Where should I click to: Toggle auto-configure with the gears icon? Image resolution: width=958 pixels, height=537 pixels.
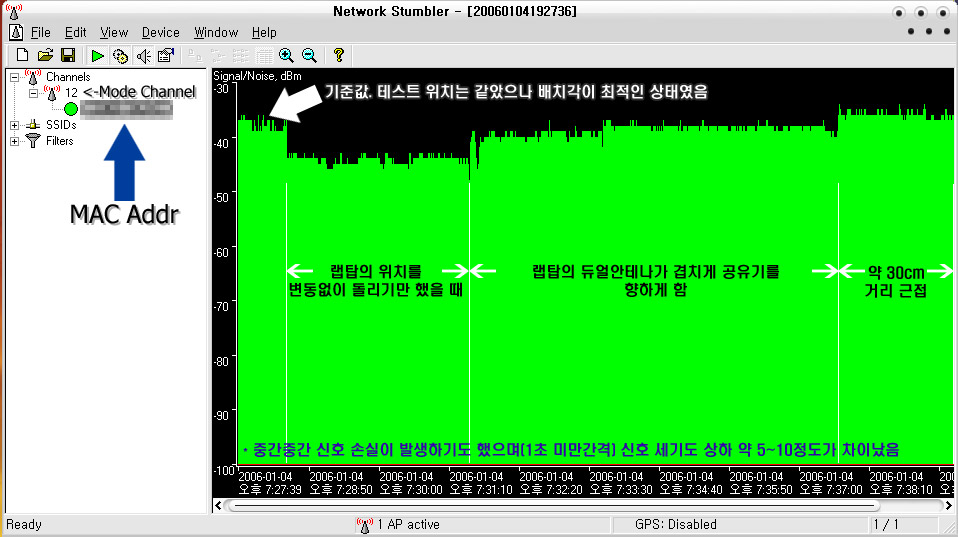(x=120, y=56)
